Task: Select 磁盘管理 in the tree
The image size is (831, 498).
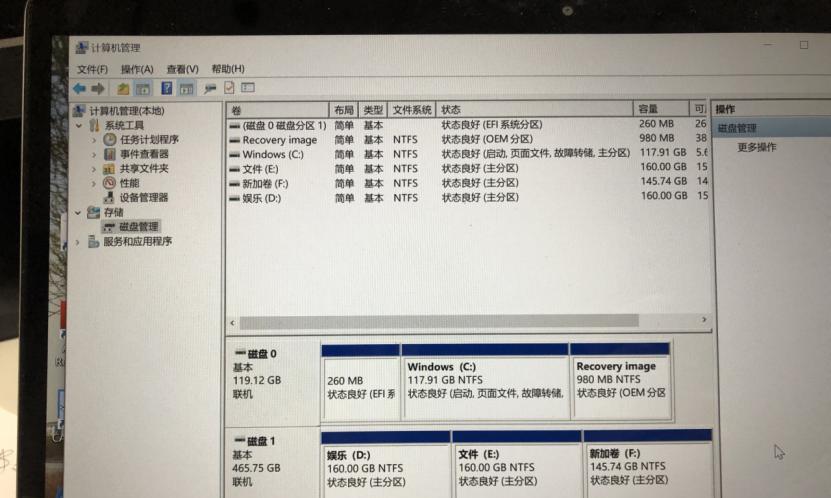Action: coord(139,227)
